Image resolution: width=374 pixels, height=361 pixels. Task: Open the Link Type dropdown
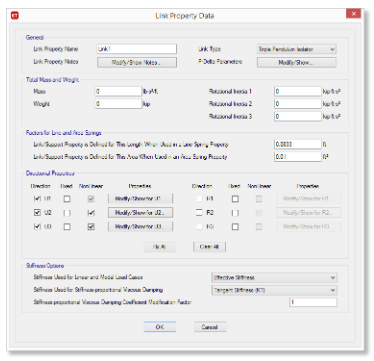pos(296,49)
